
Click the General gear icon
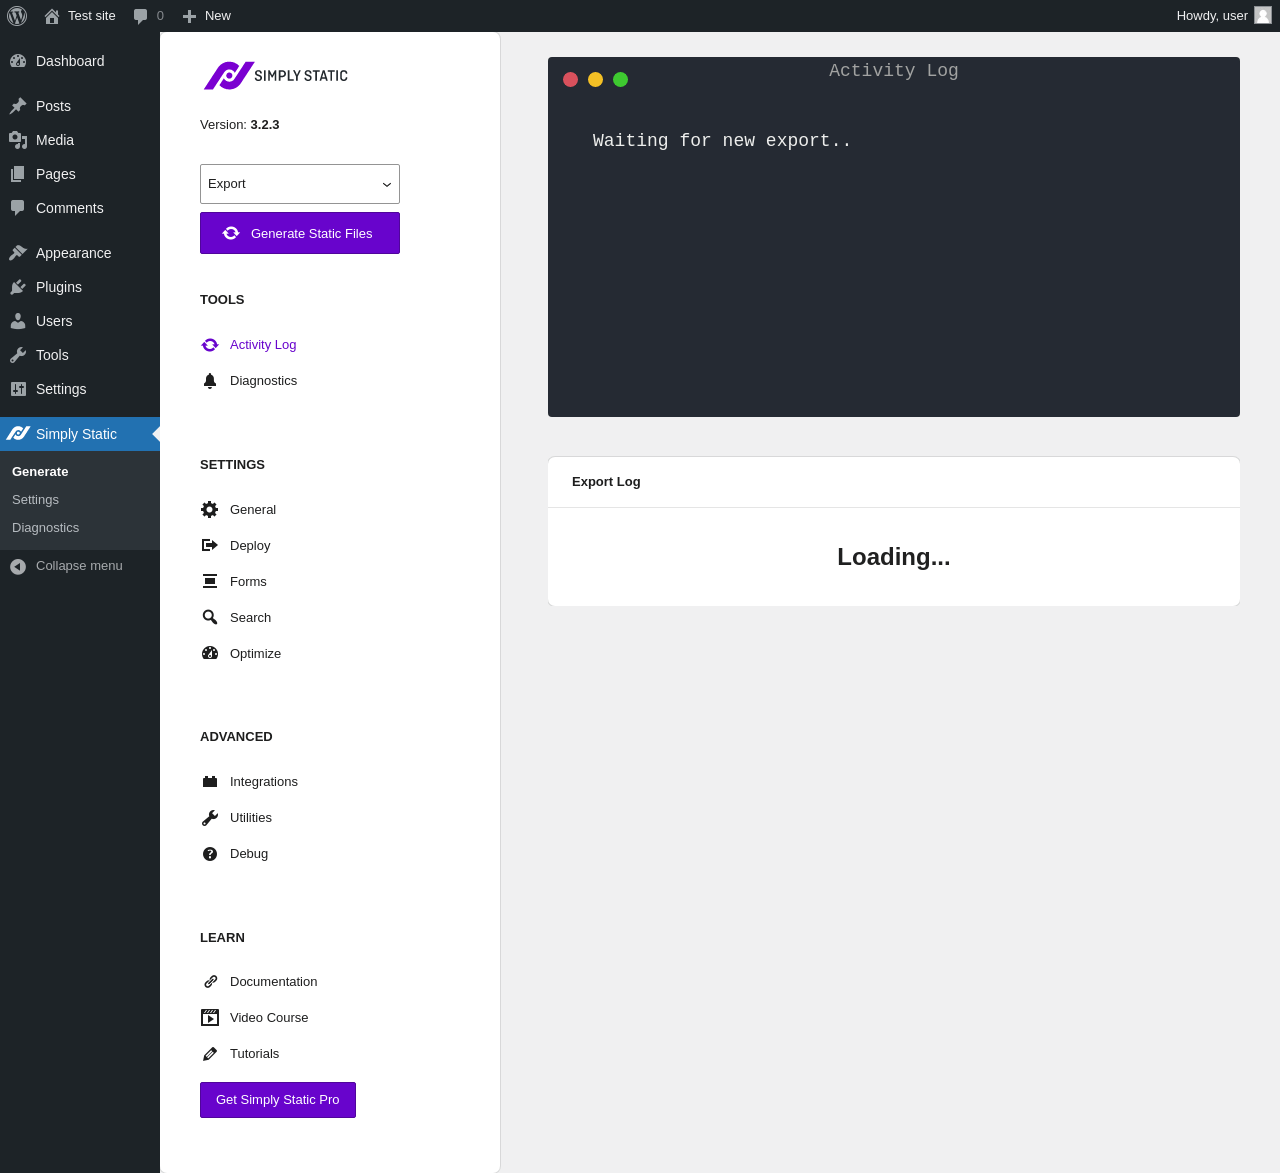coord(210,510)
